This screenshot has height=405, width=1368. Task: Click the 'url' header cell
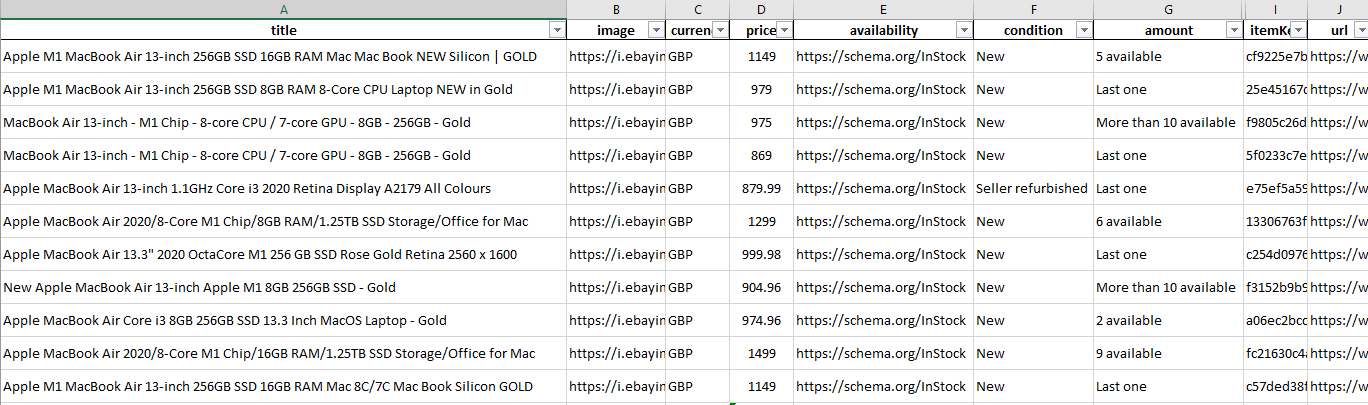(x=1338, y=31)
